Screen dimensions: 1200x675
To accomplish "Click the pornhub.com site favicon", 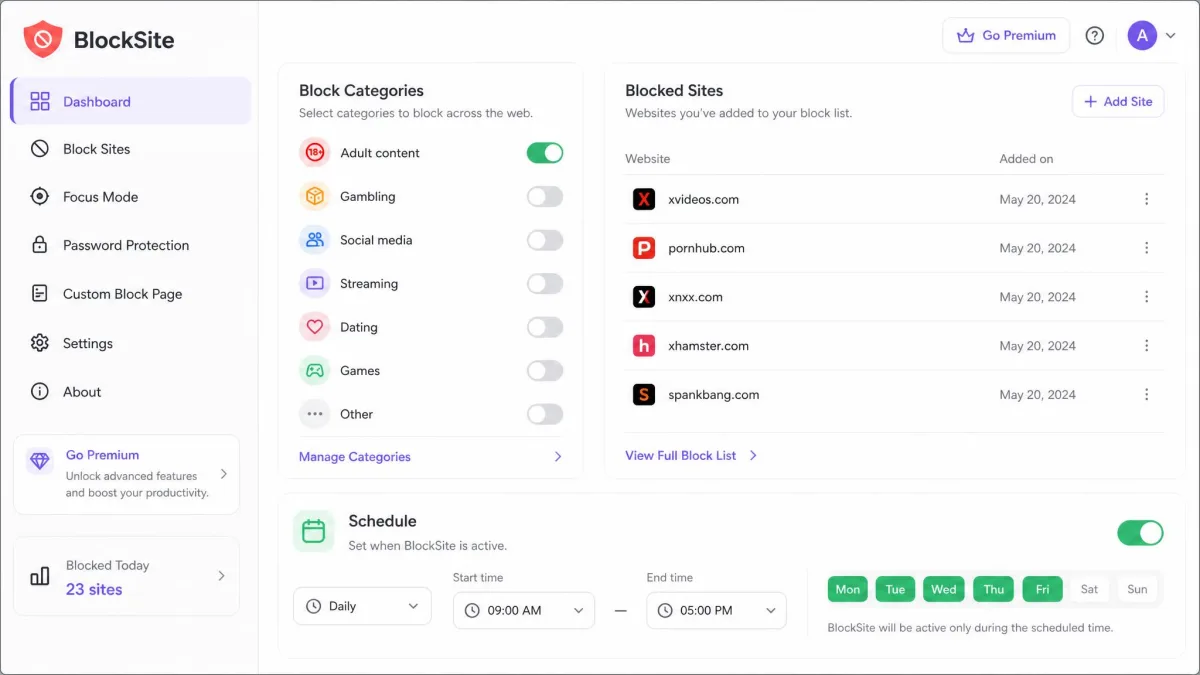I will coord(644,248).
